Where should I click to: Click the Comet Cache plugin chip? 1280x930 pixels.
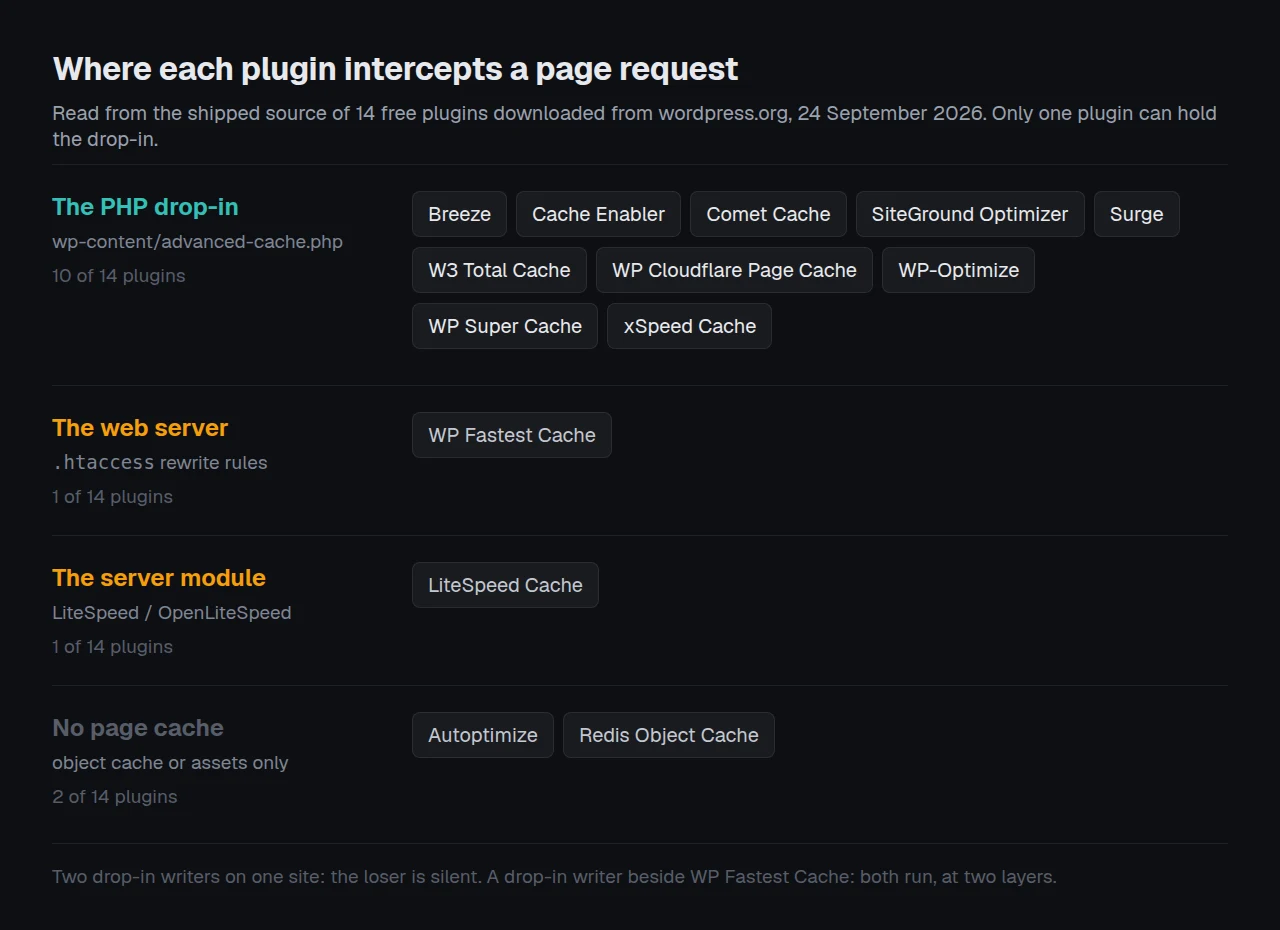[x=768, y=214]
